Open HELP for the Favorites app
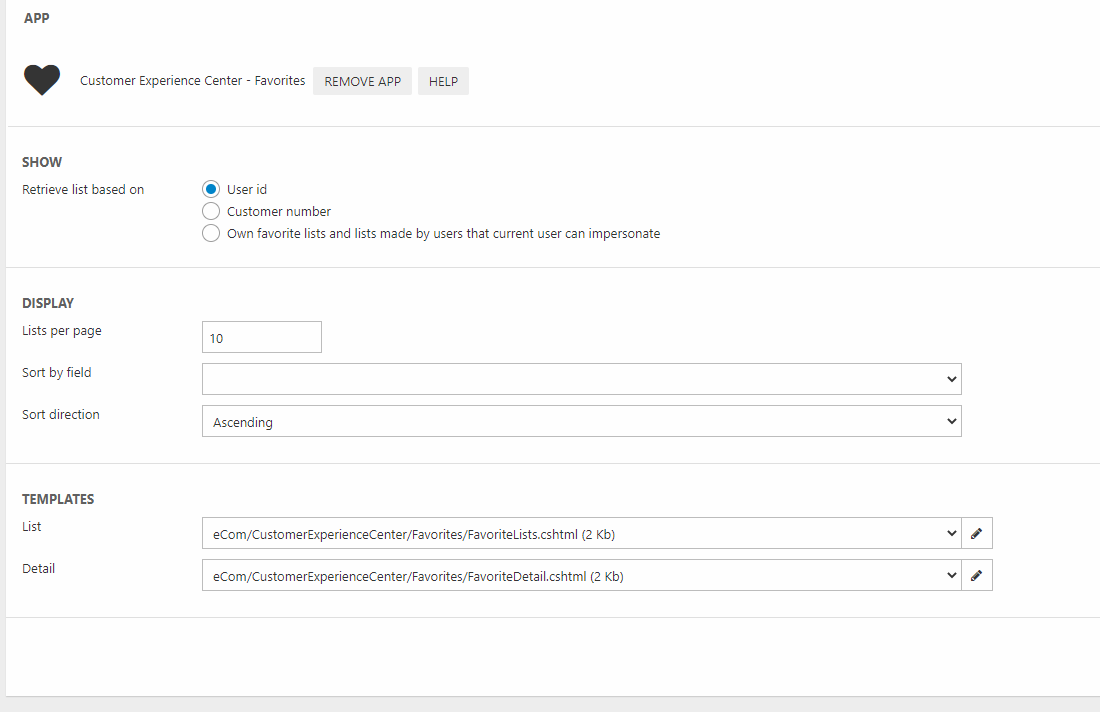 tap(443, 81)
